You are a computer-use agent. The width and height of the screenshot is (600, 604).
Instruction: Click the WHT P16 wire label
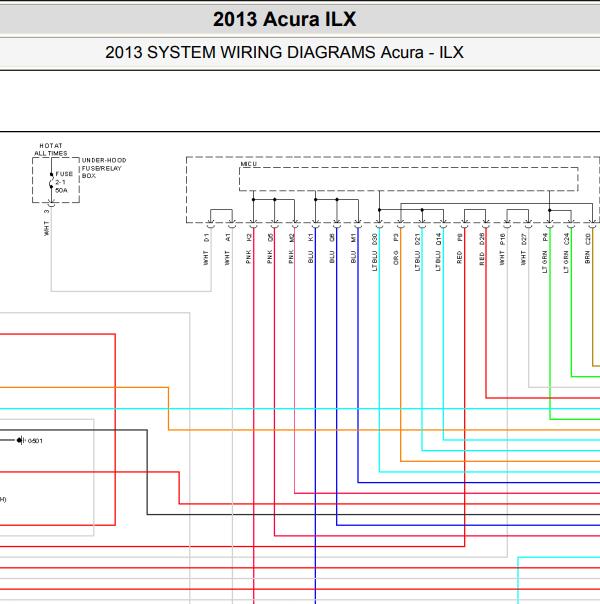coord(502,249)
